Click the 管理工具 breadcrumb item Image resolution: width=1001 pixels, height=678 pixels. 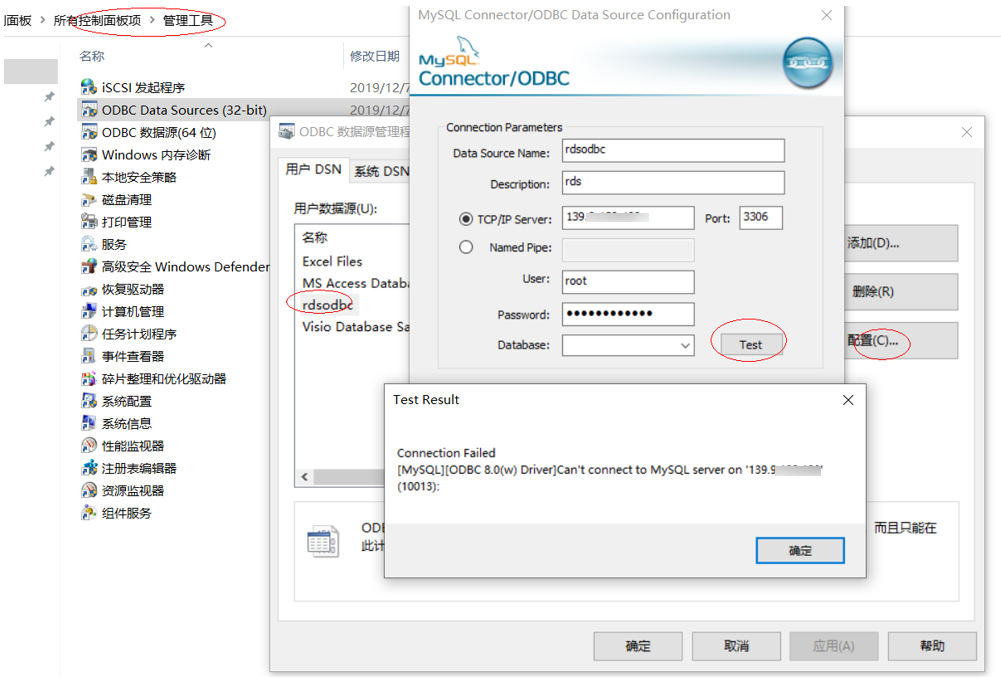[188, 20]
